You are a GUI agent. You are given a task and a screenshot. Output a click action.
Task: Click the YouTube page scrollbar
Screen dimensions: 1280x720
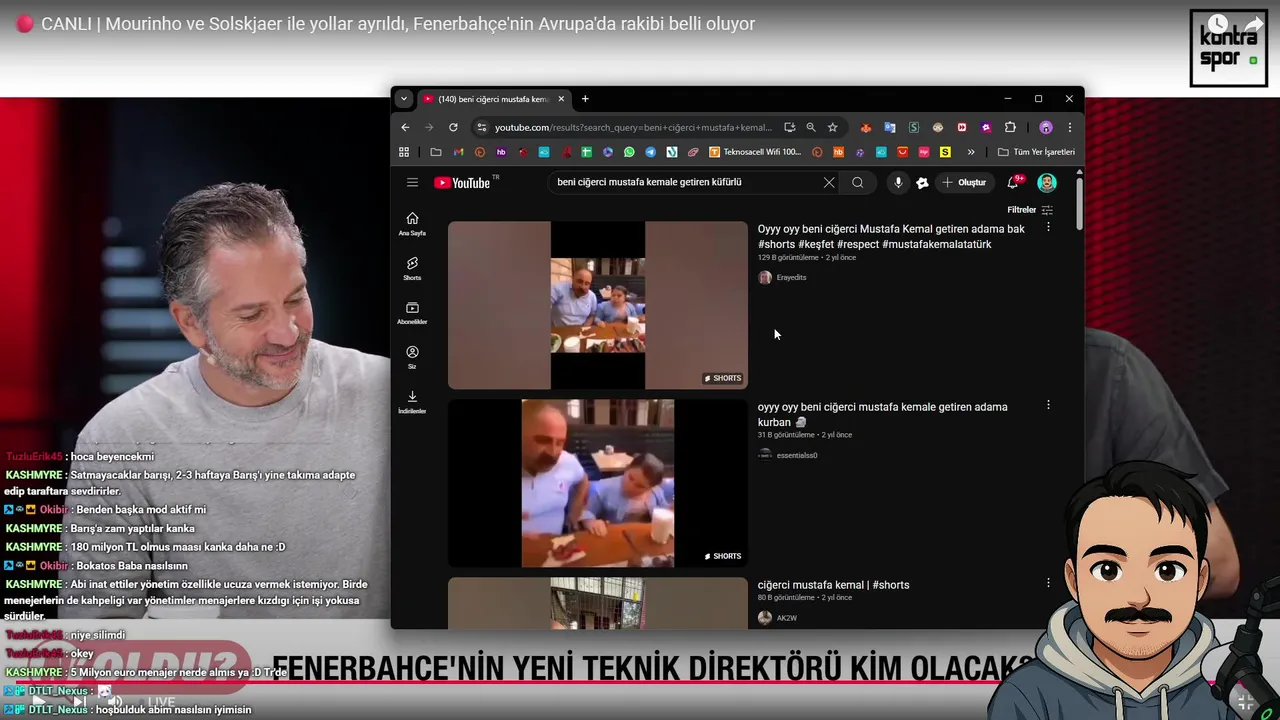1079,205
